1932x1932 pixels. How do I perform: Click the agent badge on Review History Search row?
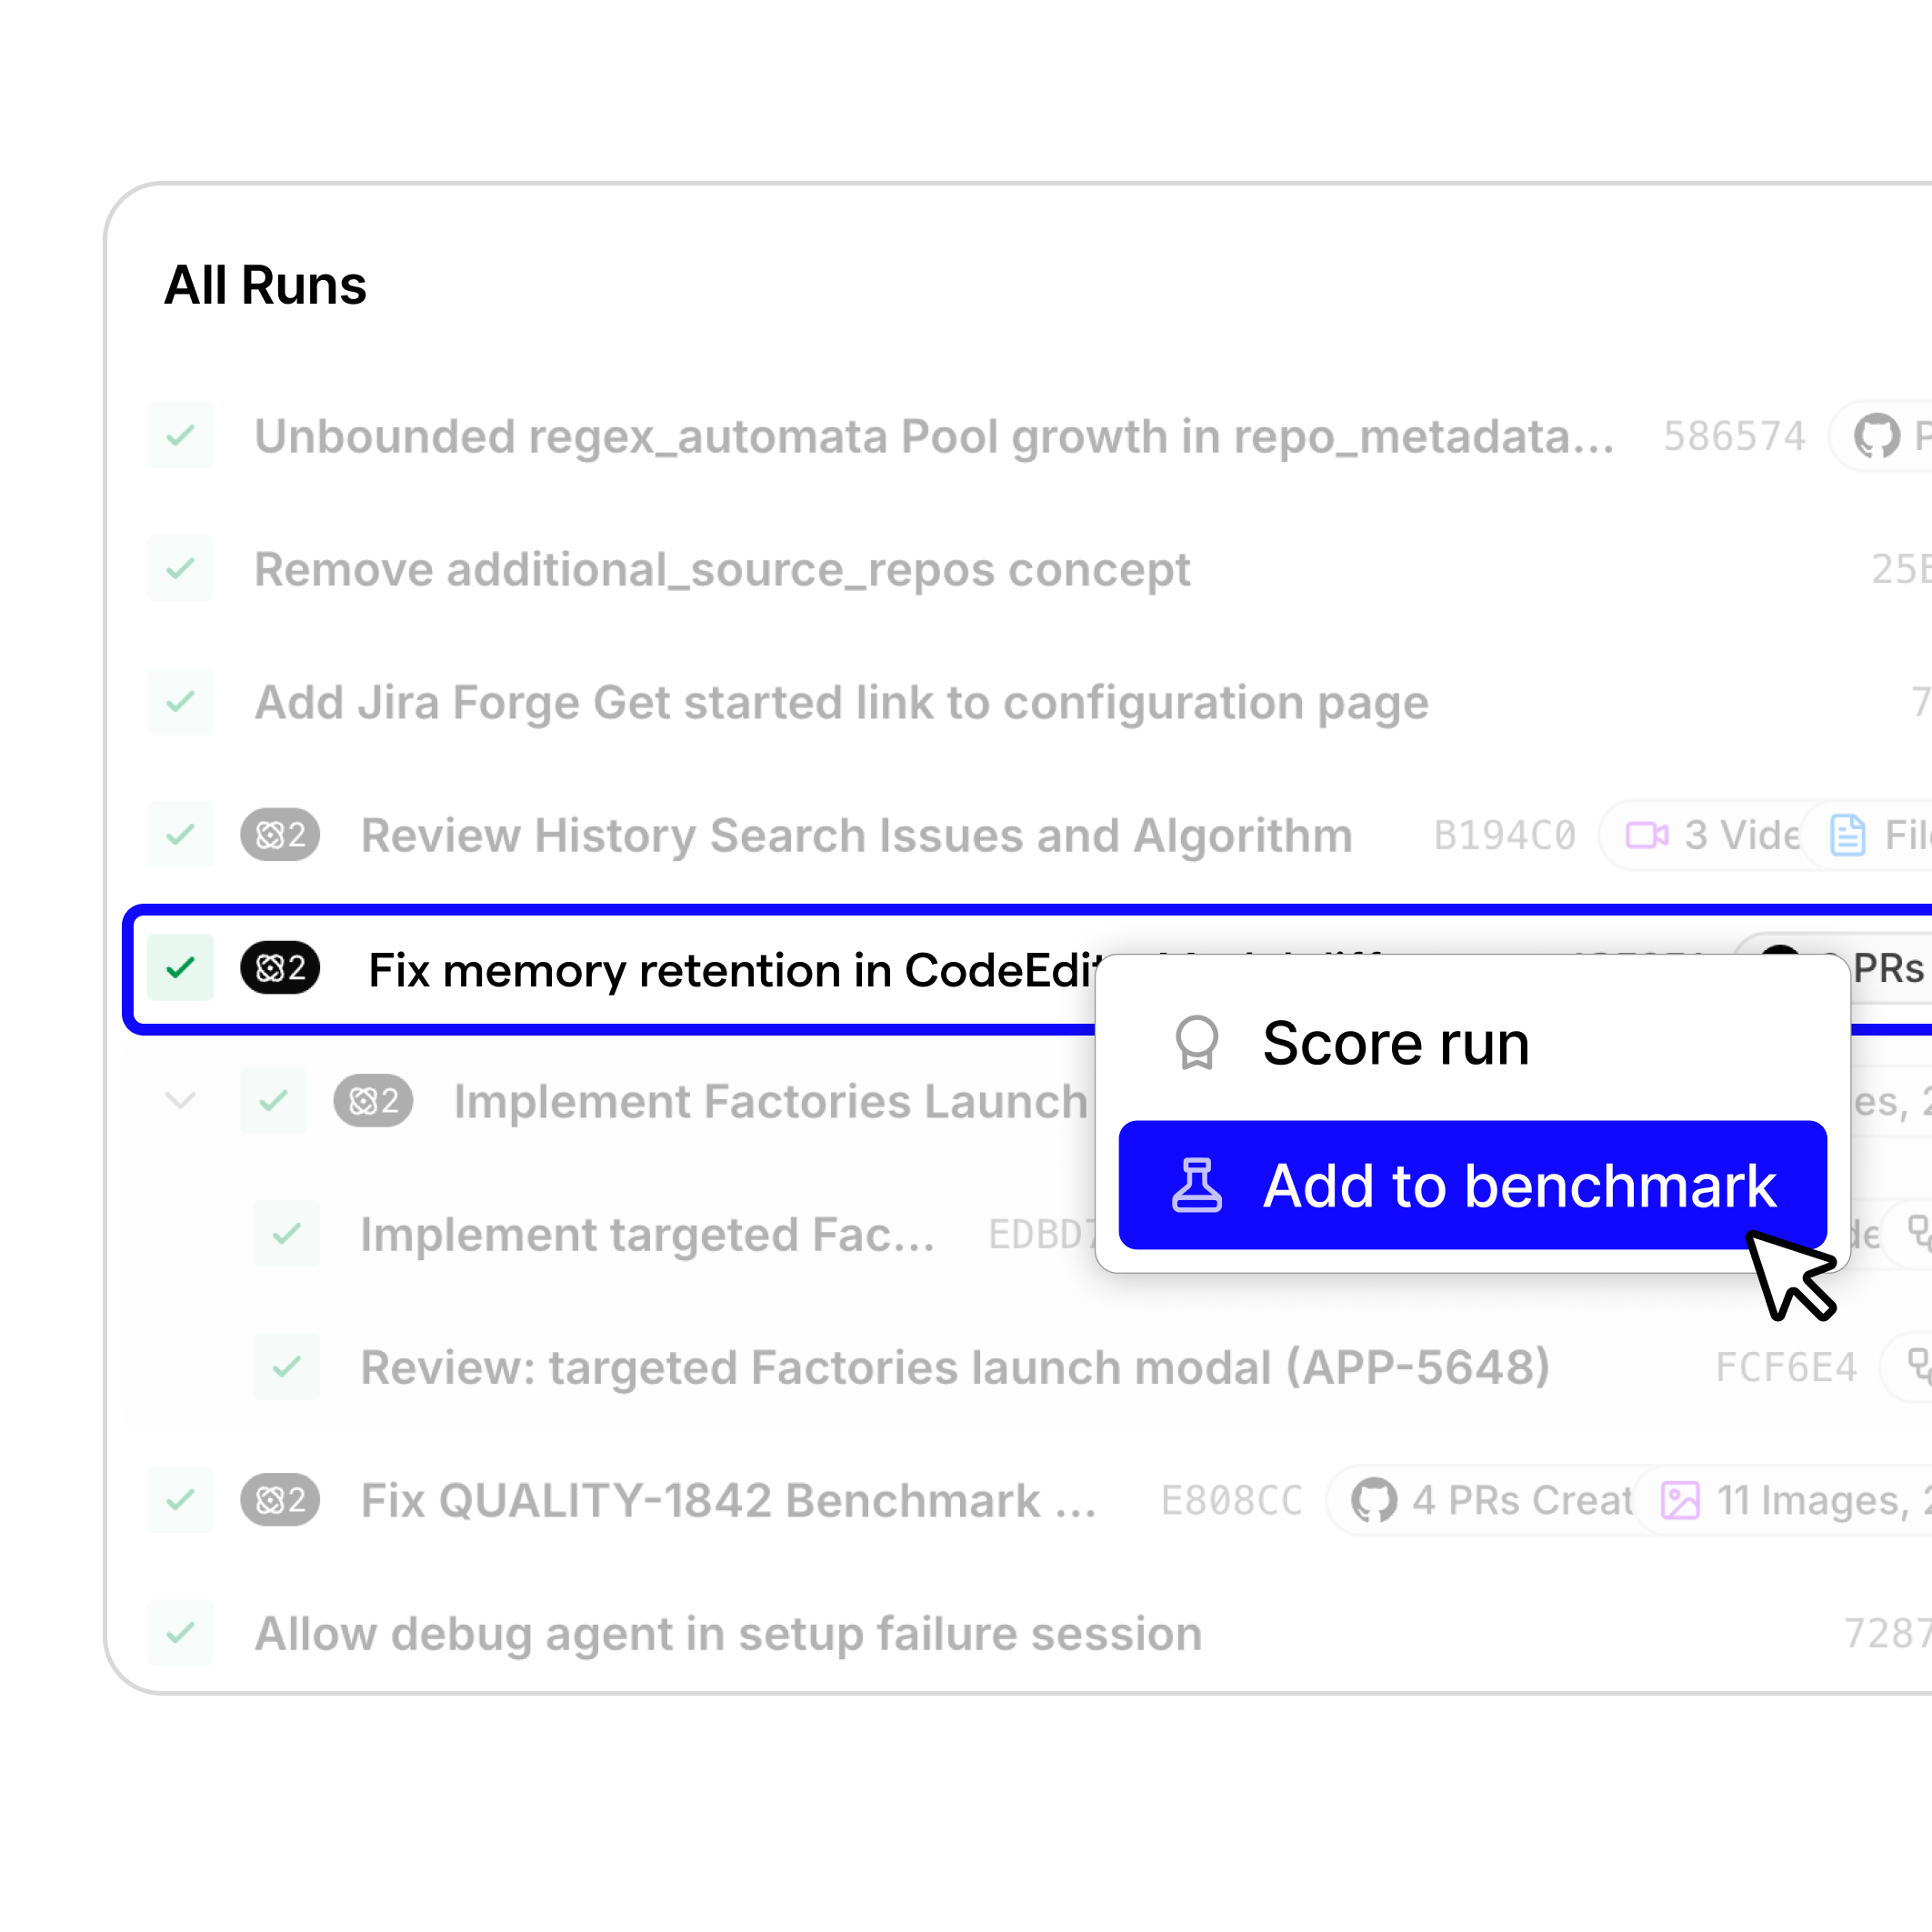point(280,835)
